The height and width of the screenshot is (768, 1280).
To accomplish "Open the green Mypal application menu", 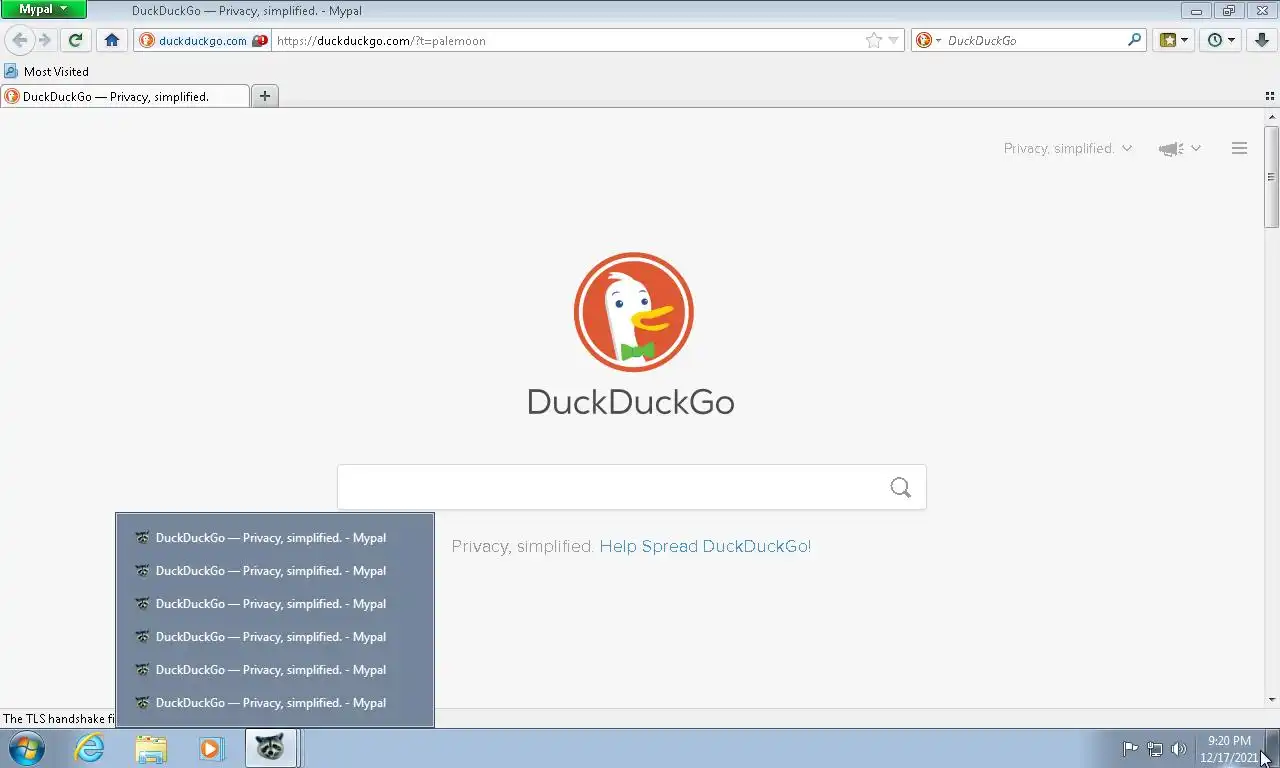I will coord(44,10).
